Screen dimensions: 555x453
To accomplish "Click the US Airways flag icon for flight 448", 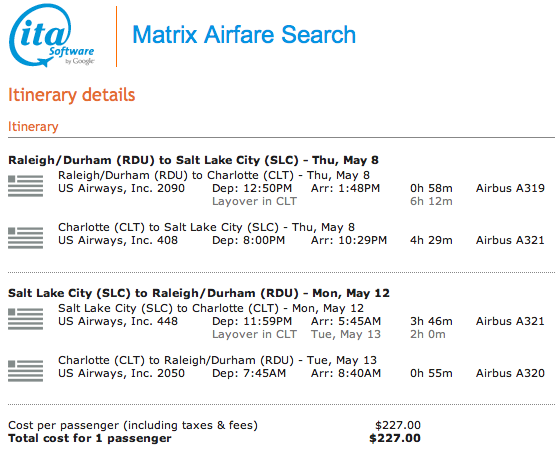I will click(25, 319).
